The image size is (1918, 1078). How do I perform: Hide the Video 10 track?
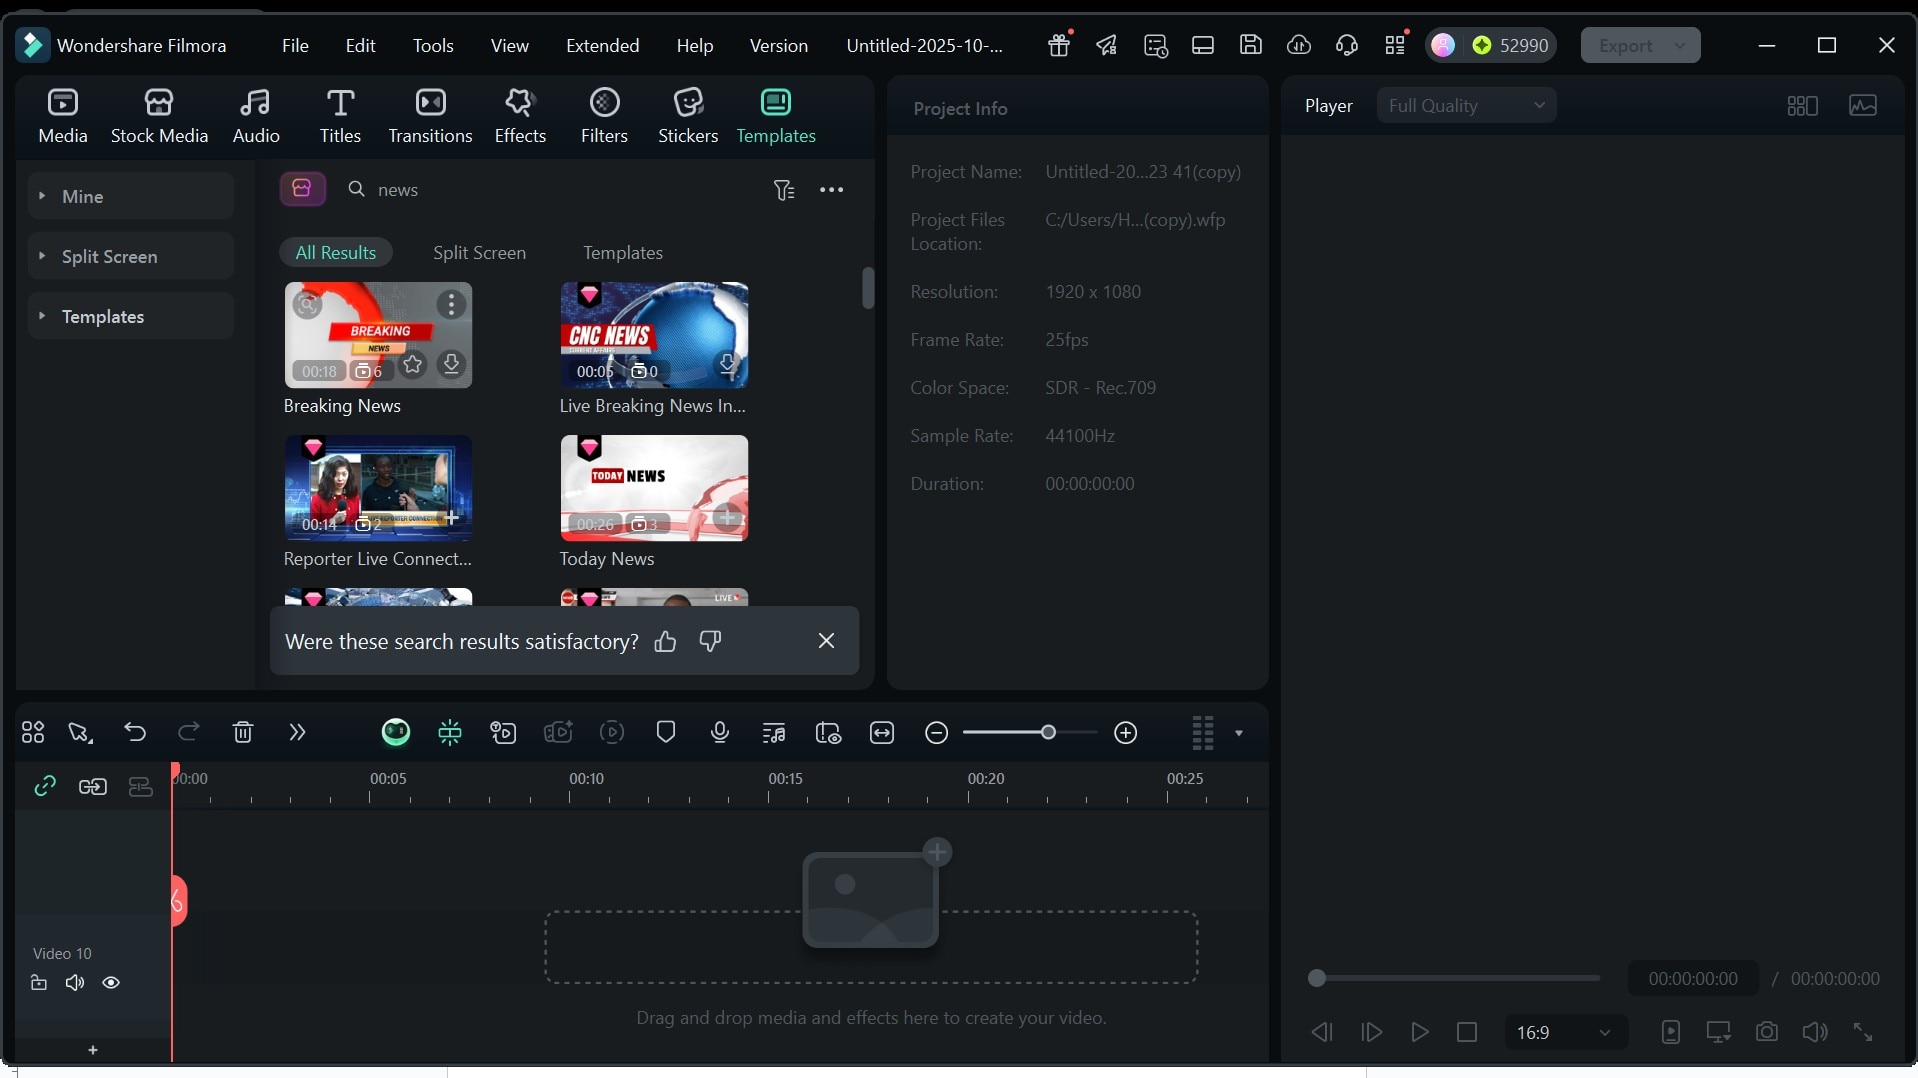click(x=111, y=983)
